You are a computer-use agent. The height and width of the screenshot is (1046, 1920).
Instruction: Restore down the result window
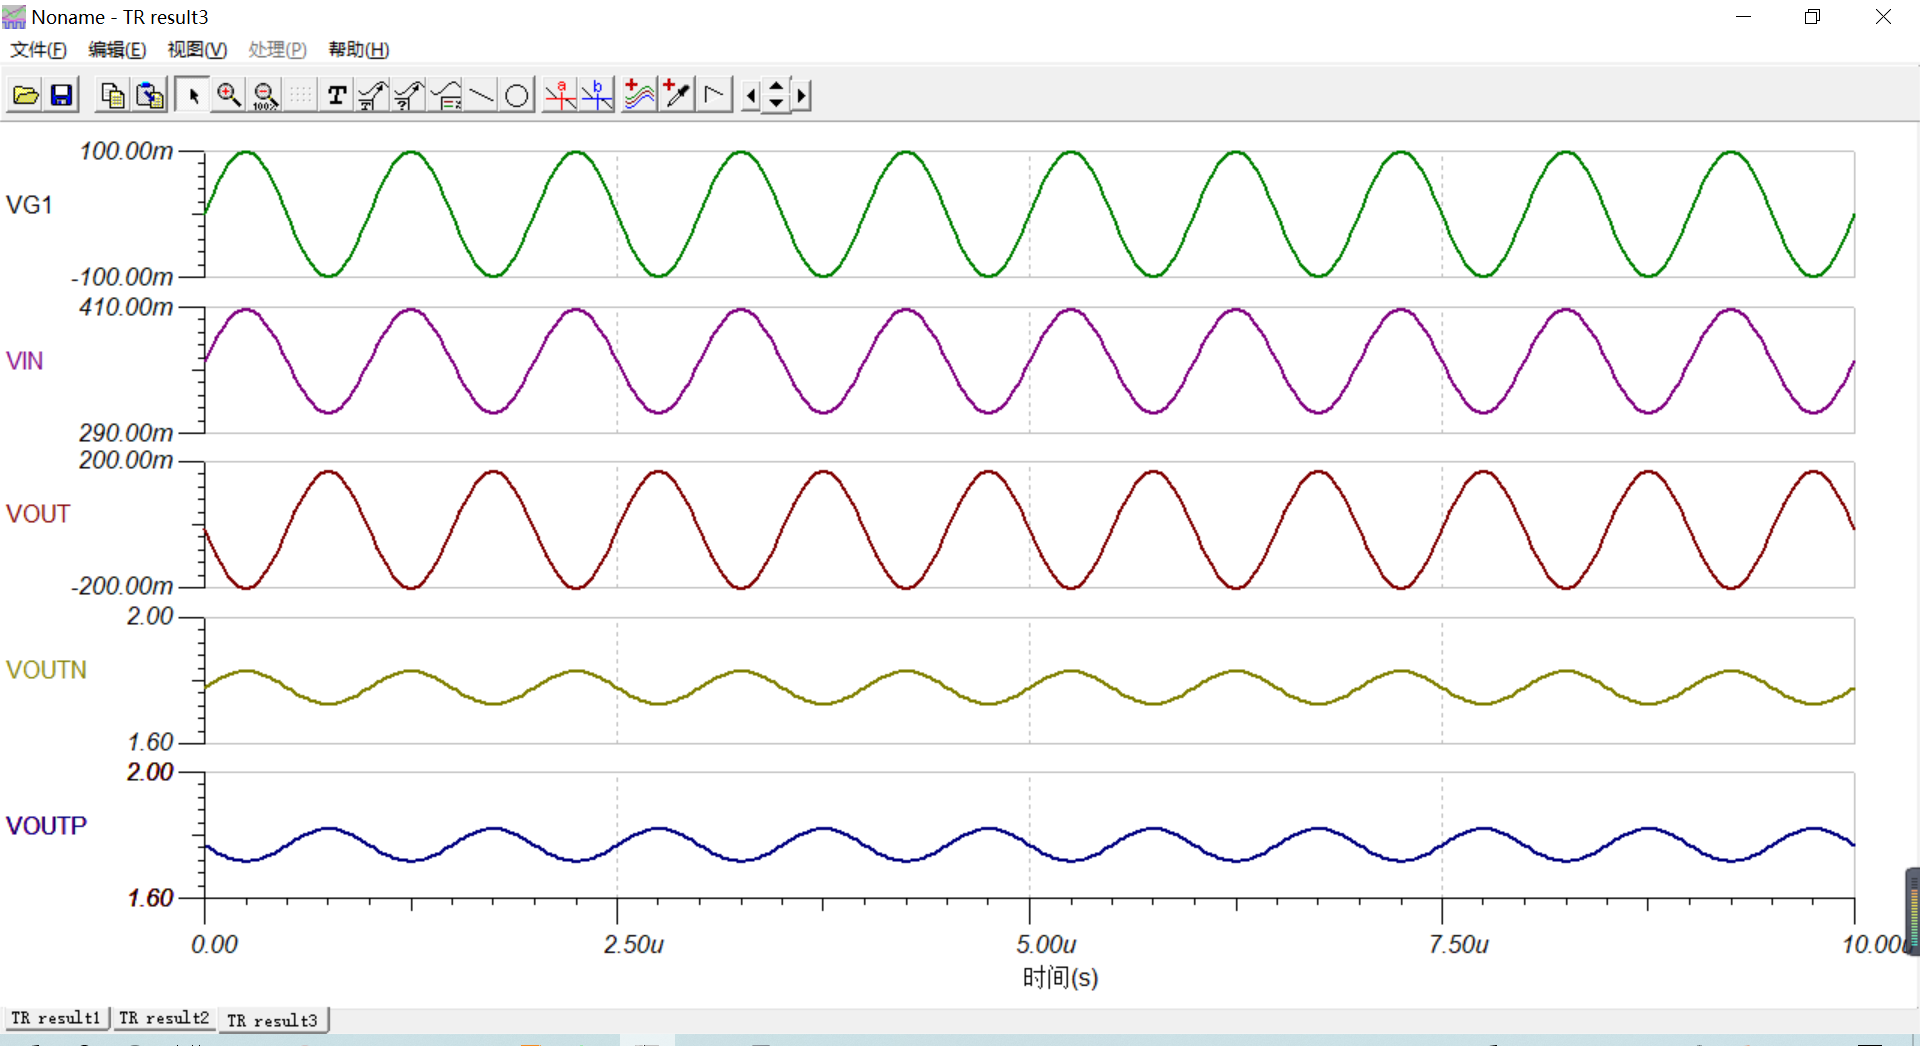pos(1812,17)
